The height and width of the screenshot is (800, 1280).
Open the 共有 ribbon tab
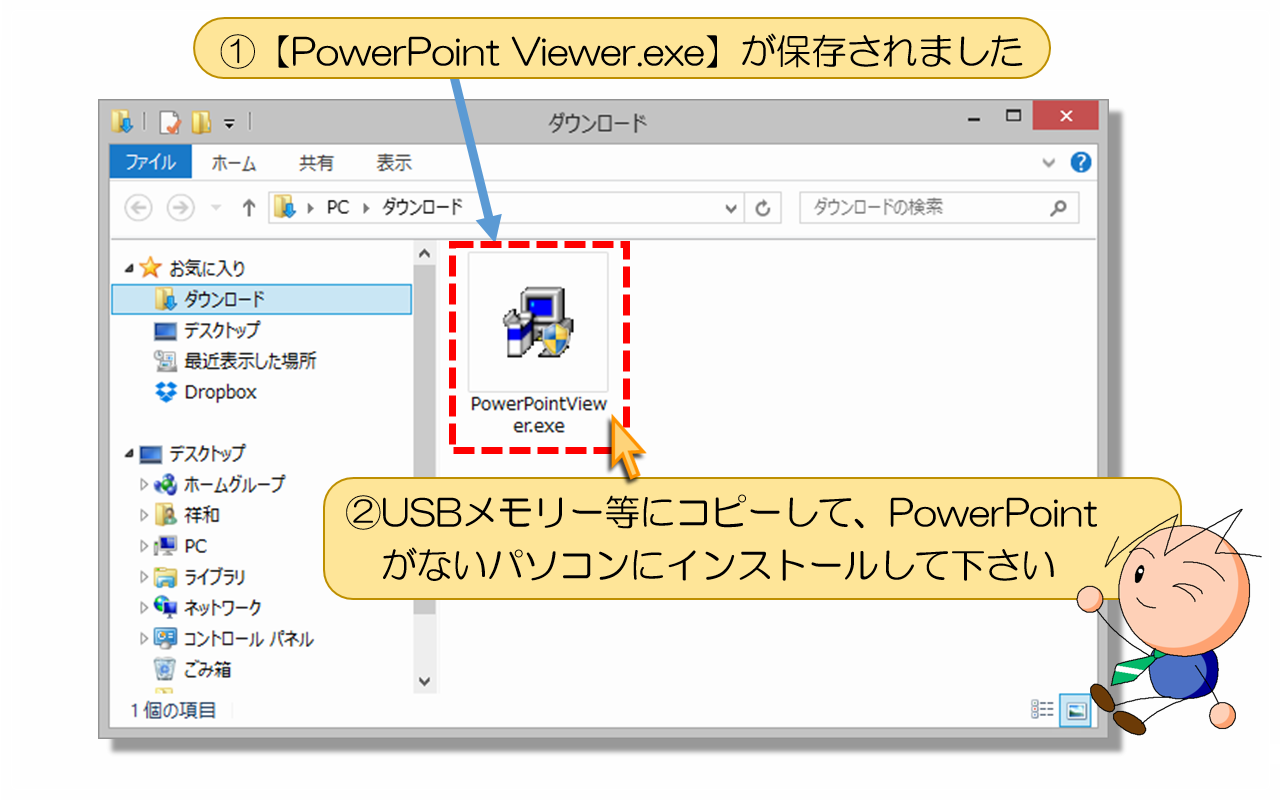(x=316, y=163)
